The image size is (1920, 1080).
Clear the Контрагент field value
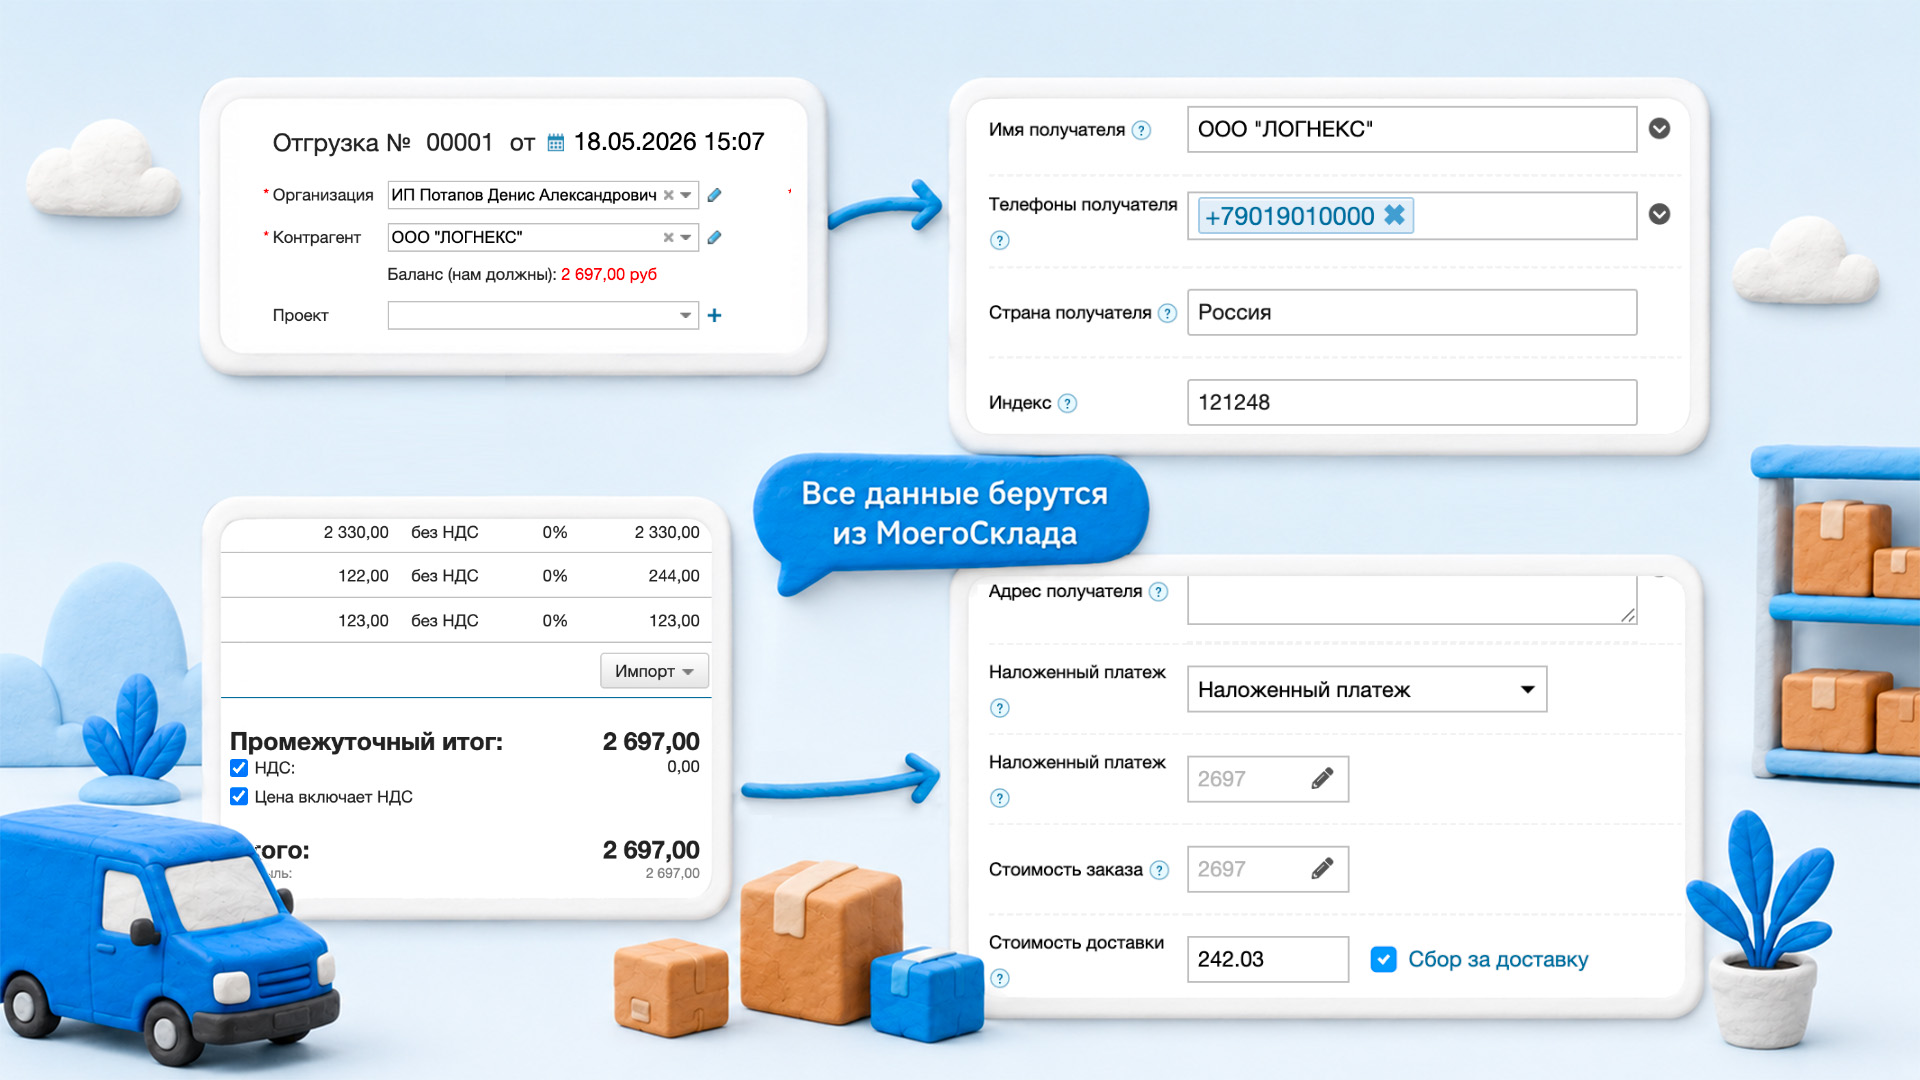coord(668,237)
